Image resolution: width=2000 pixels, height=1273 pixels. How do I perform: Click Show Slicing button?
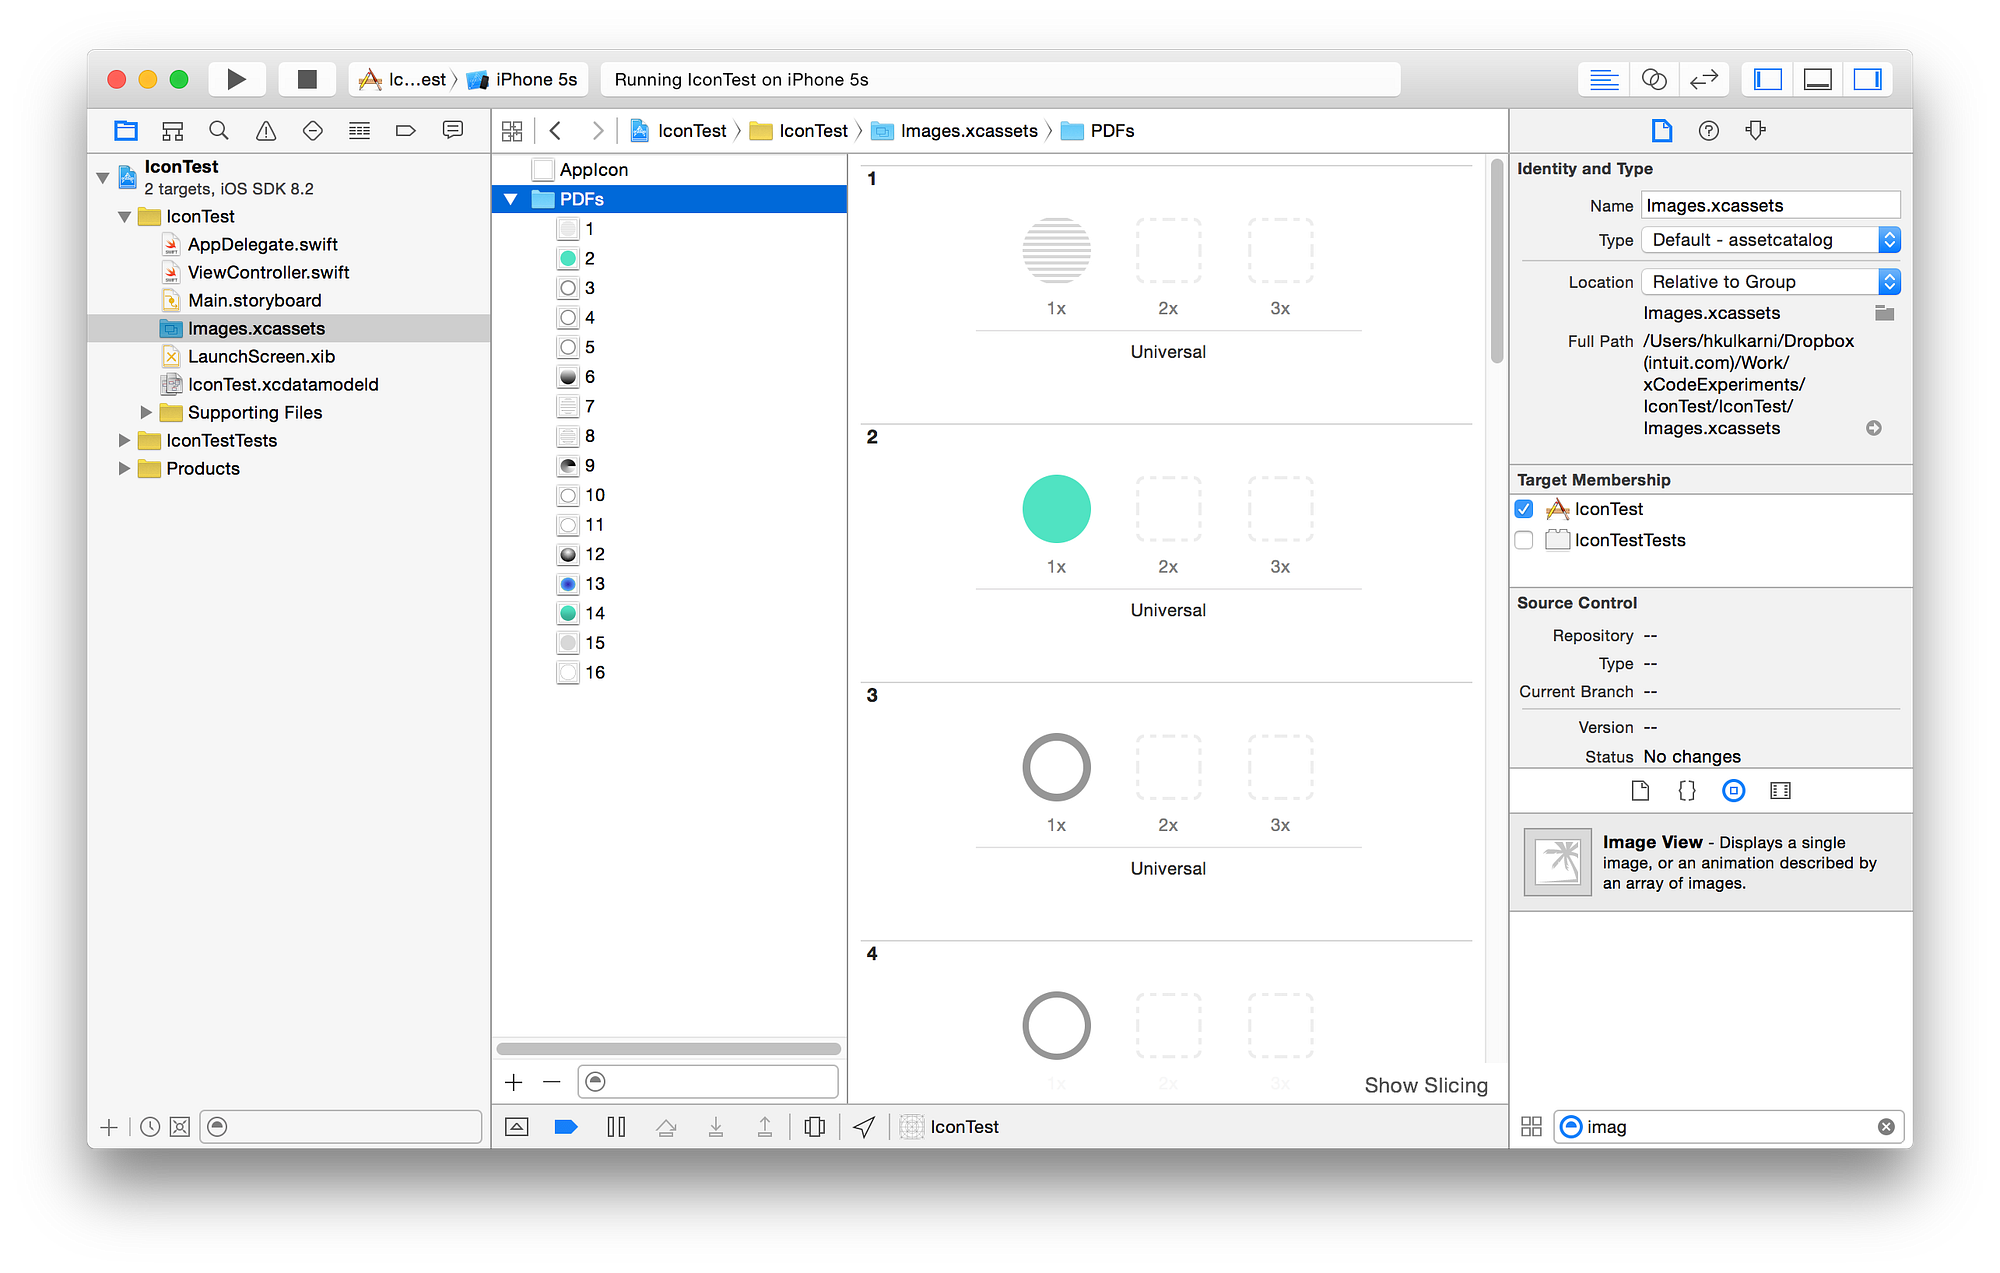click(1425, 1085)
